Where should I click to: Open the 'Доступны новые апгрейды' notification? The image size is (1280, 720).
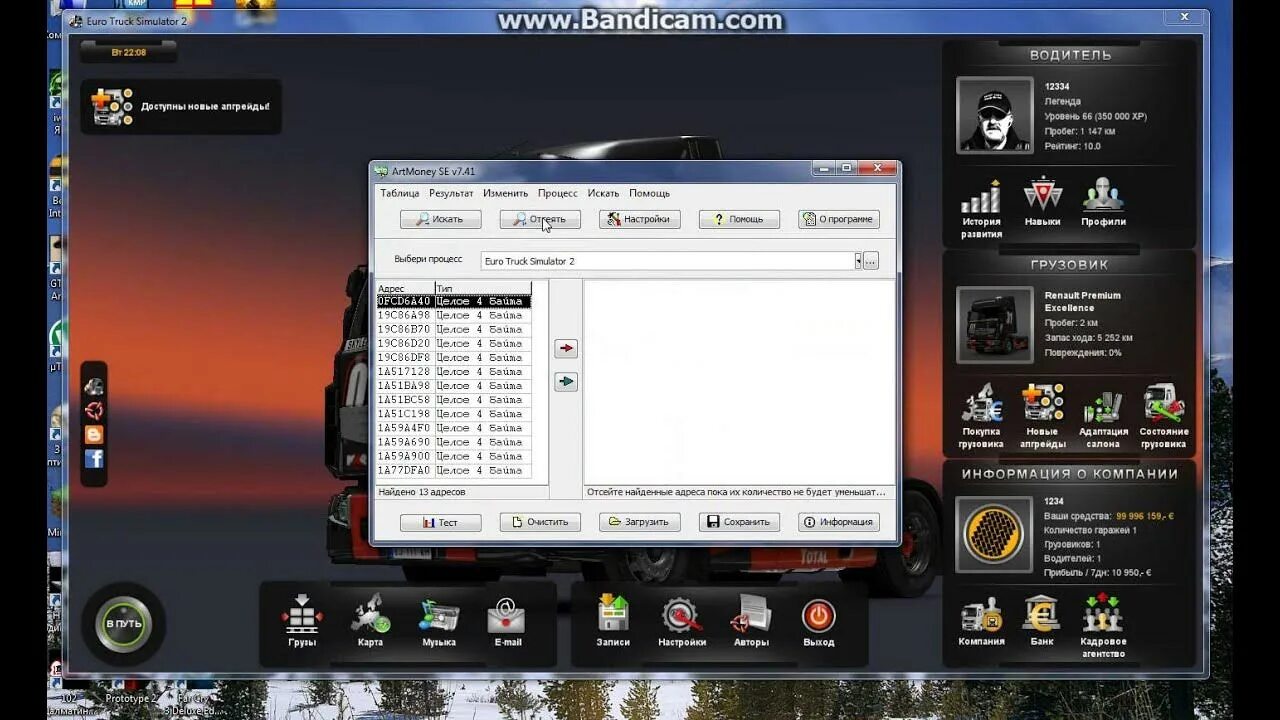(181, 106)
